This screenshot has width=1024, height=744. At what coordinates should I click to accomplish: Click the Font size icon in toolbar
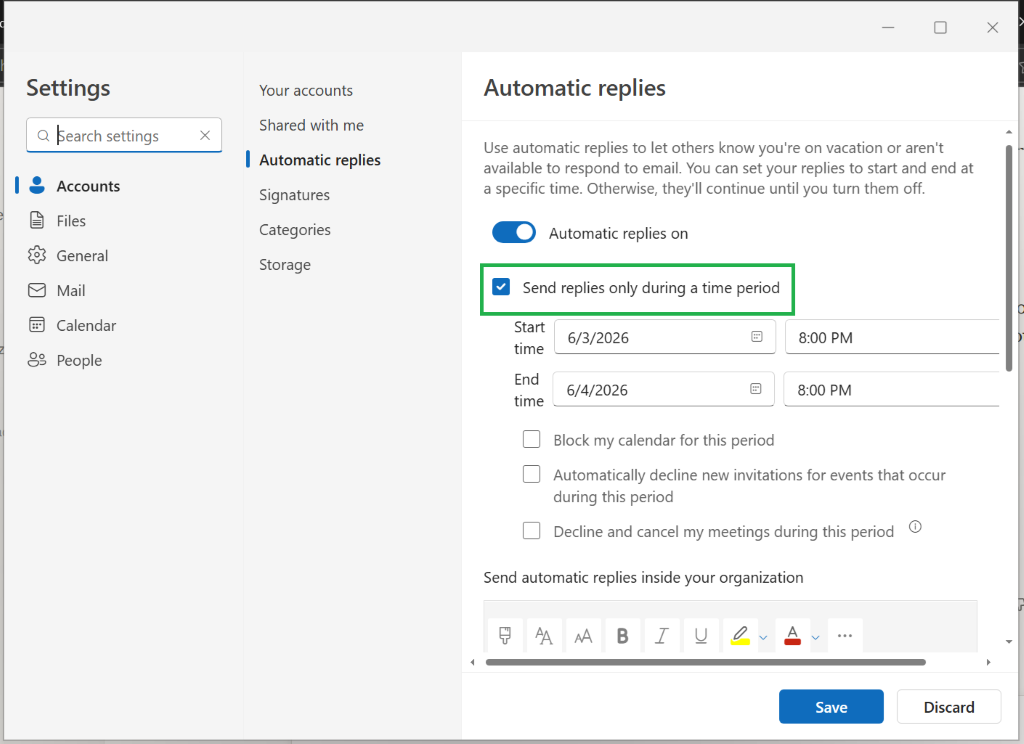[583, 635]
